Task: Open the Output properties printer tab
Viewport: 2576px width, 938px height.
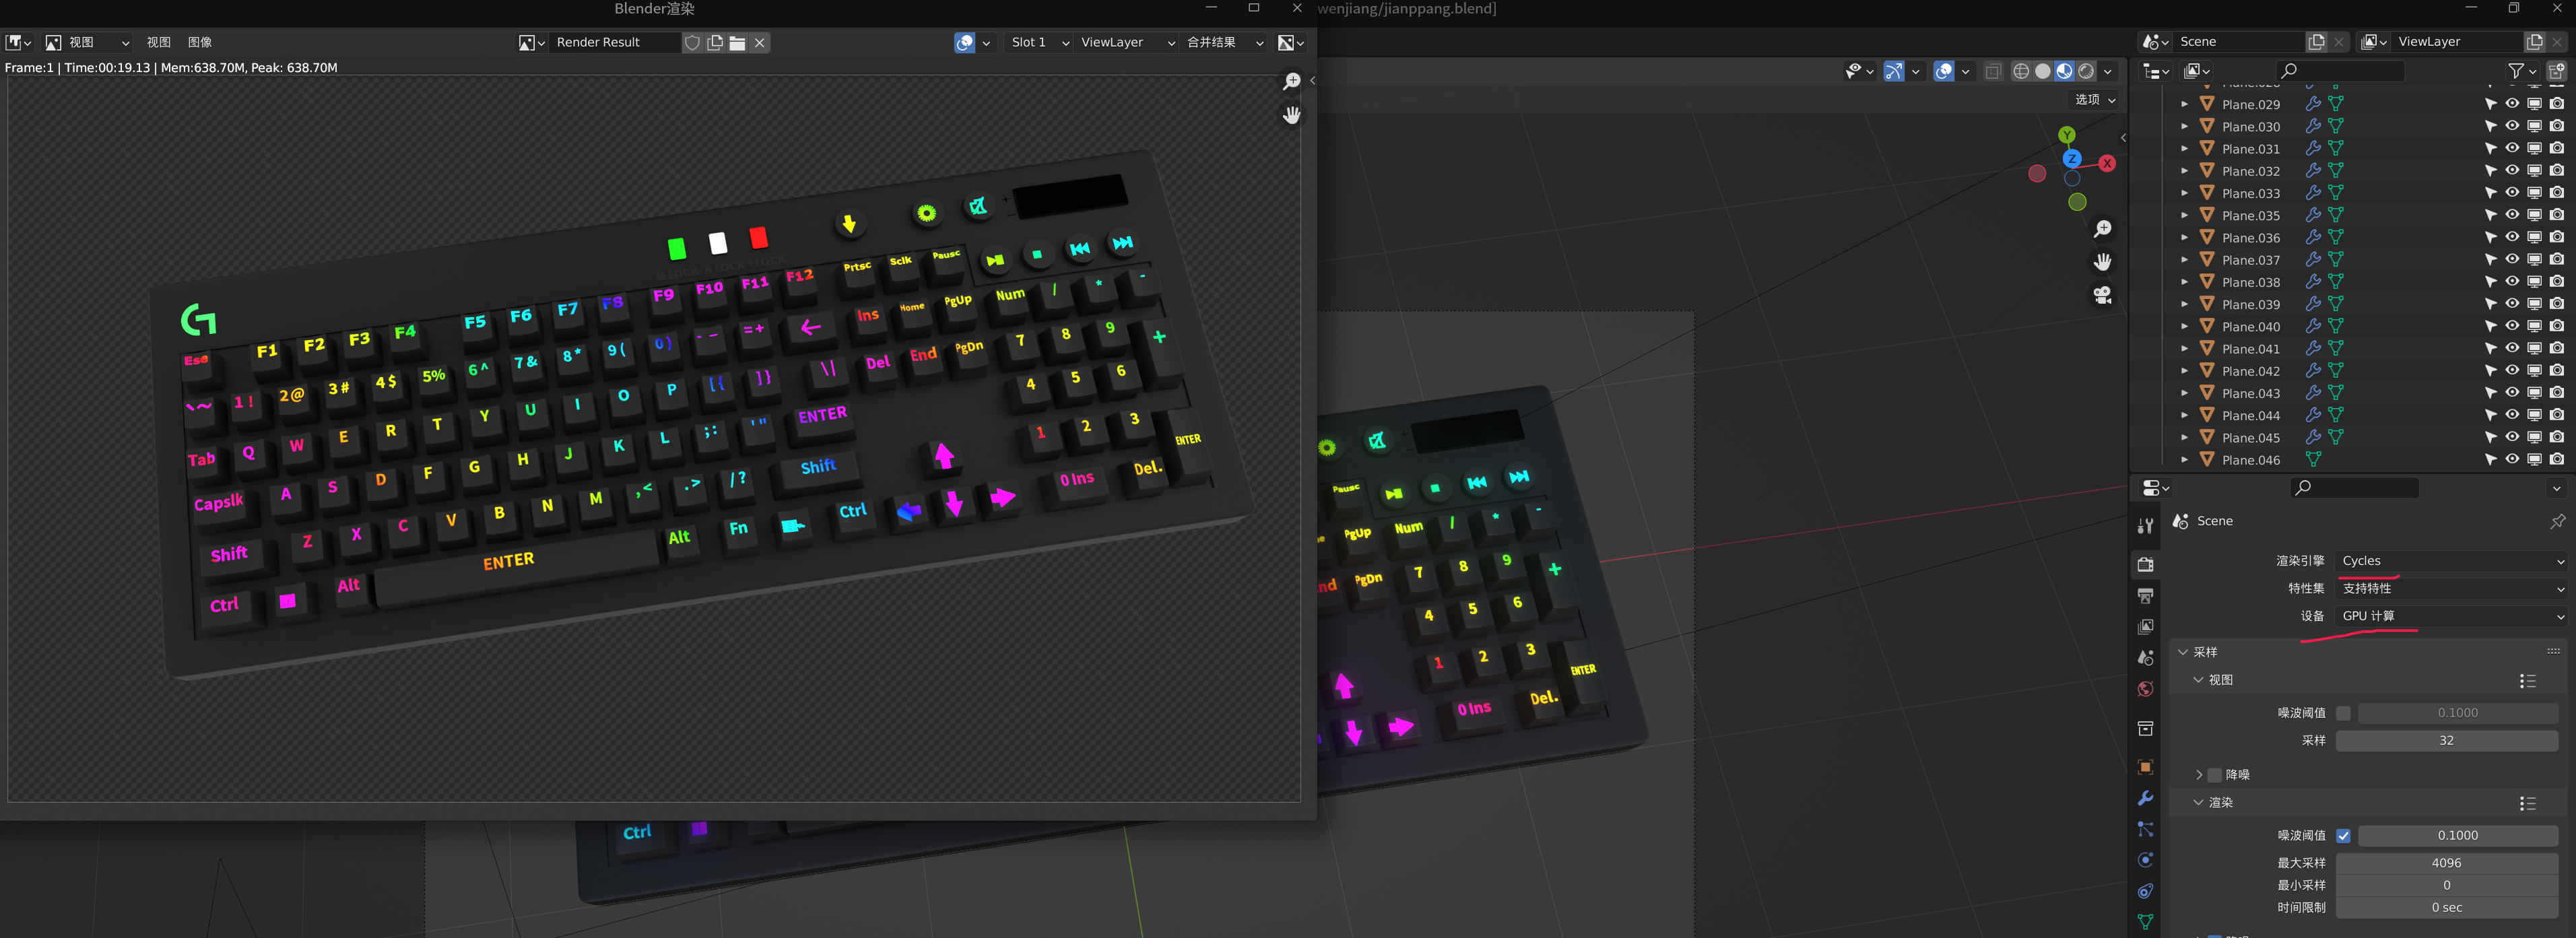Action: pyautogui.click(x=2145, y=596)
